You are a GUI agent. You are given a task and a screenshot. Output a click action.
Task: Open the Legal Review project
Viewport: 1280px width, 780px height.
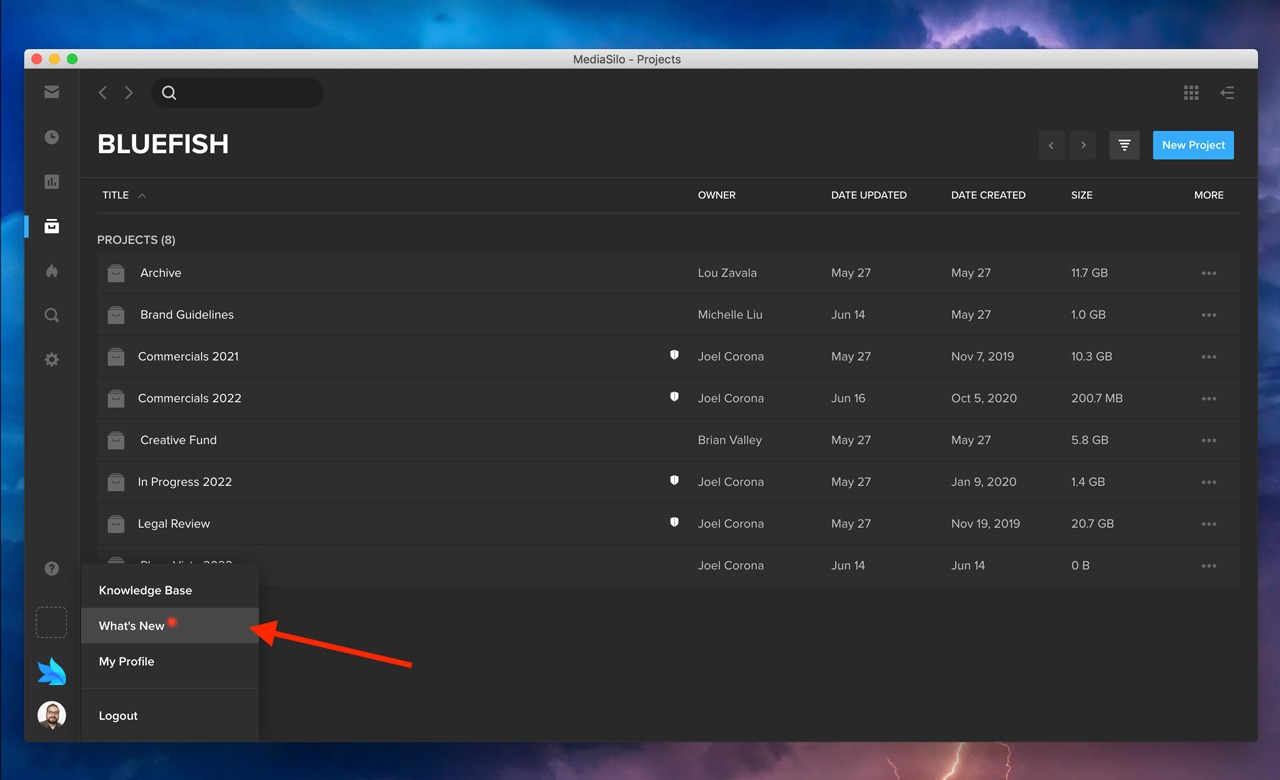pyautogui.click(x=174, y=524)
